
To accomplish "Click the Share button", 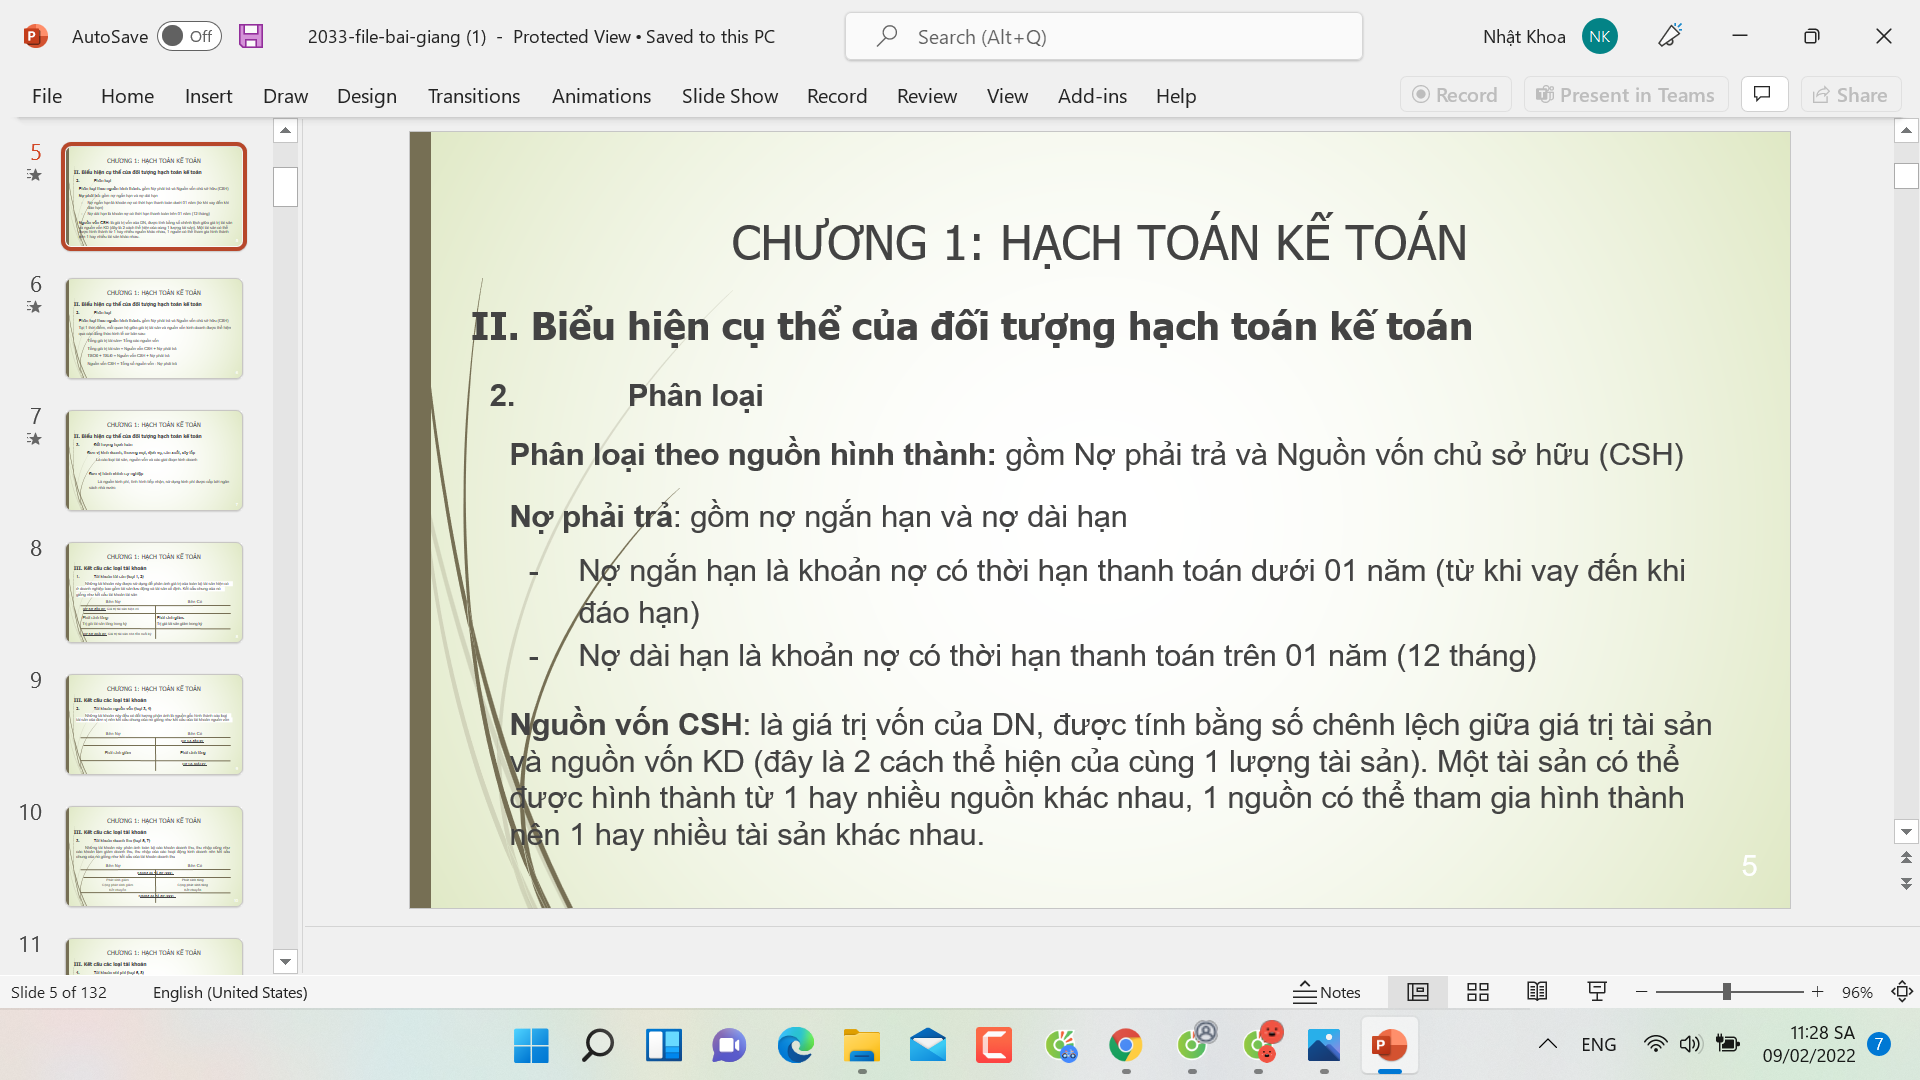I will click(1850, 95).
